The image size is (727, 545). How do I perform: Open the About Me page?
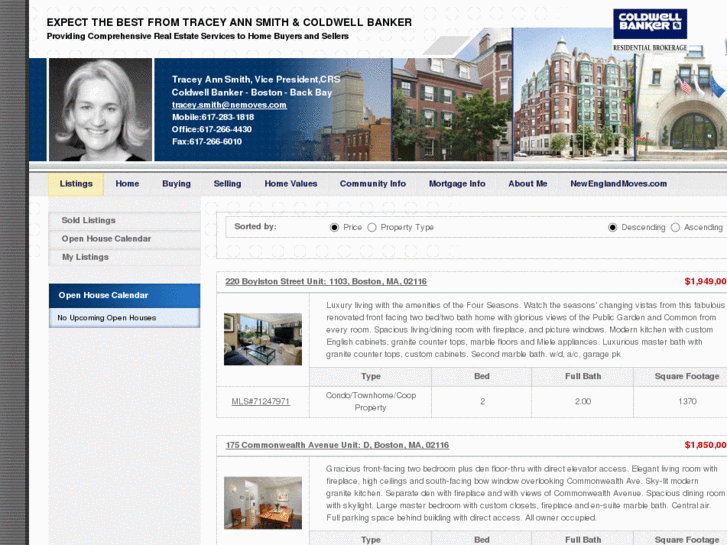tap(528, 184)
